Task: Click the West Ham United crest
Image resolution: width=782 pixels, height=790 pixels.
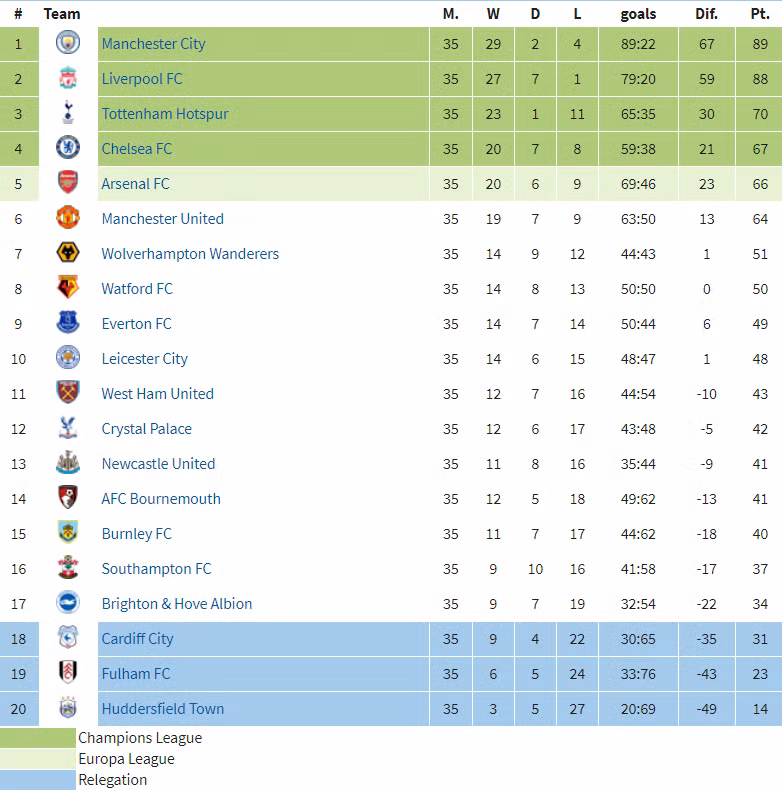Action: (x=68, y=393)
